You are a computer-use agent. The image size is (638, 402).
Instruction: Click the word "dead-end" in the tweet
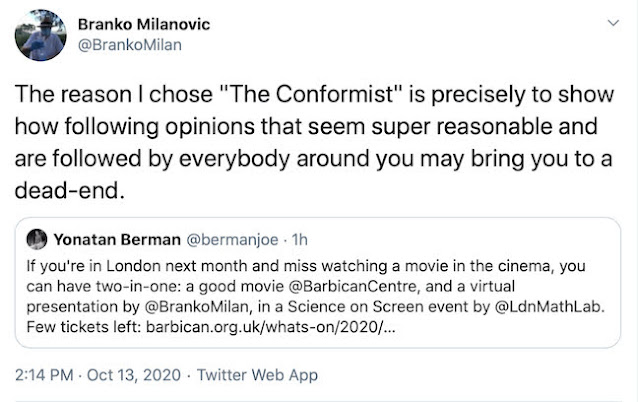59,190
